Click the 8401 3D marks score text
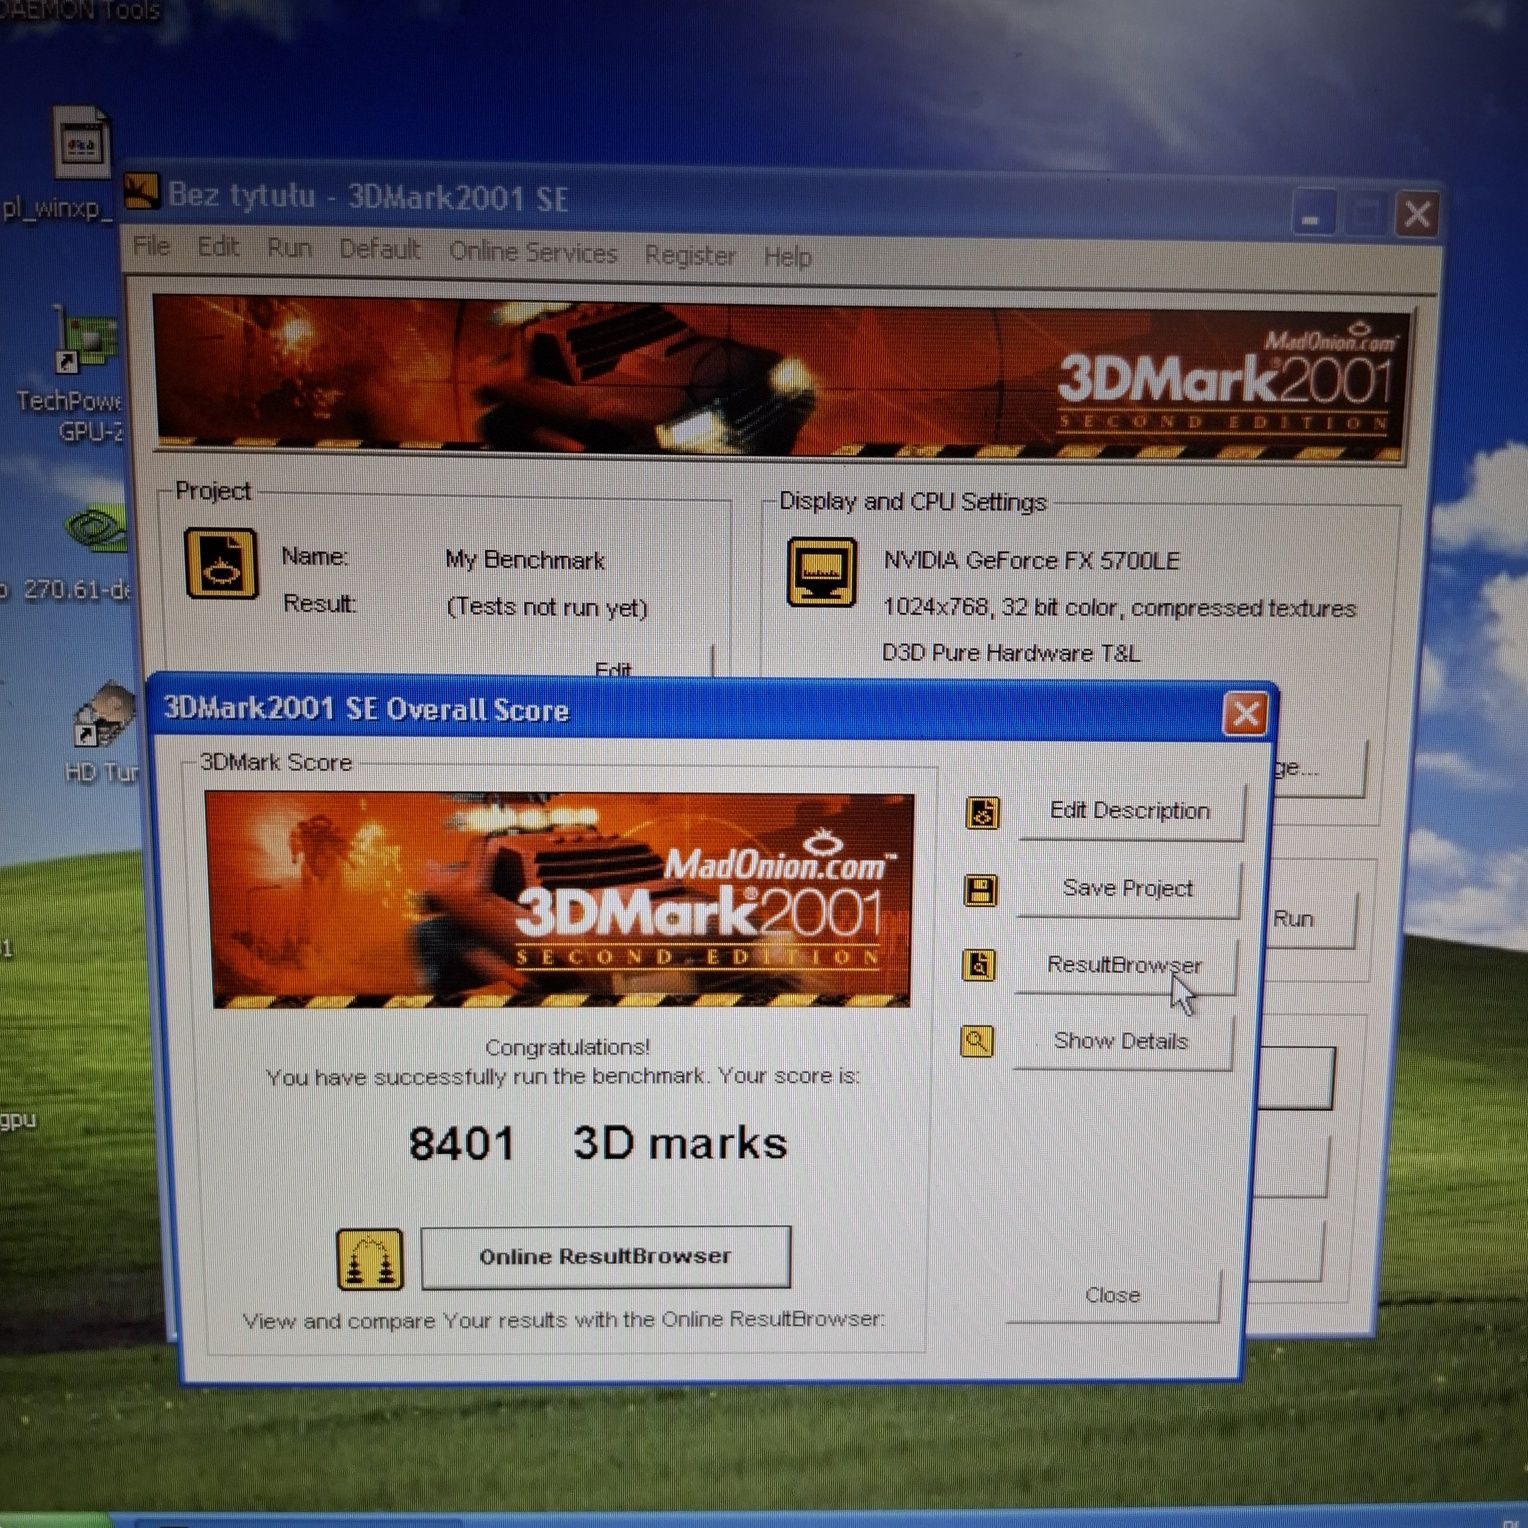This screenshot has width=1528, height=1528. tap(598, 1143)
